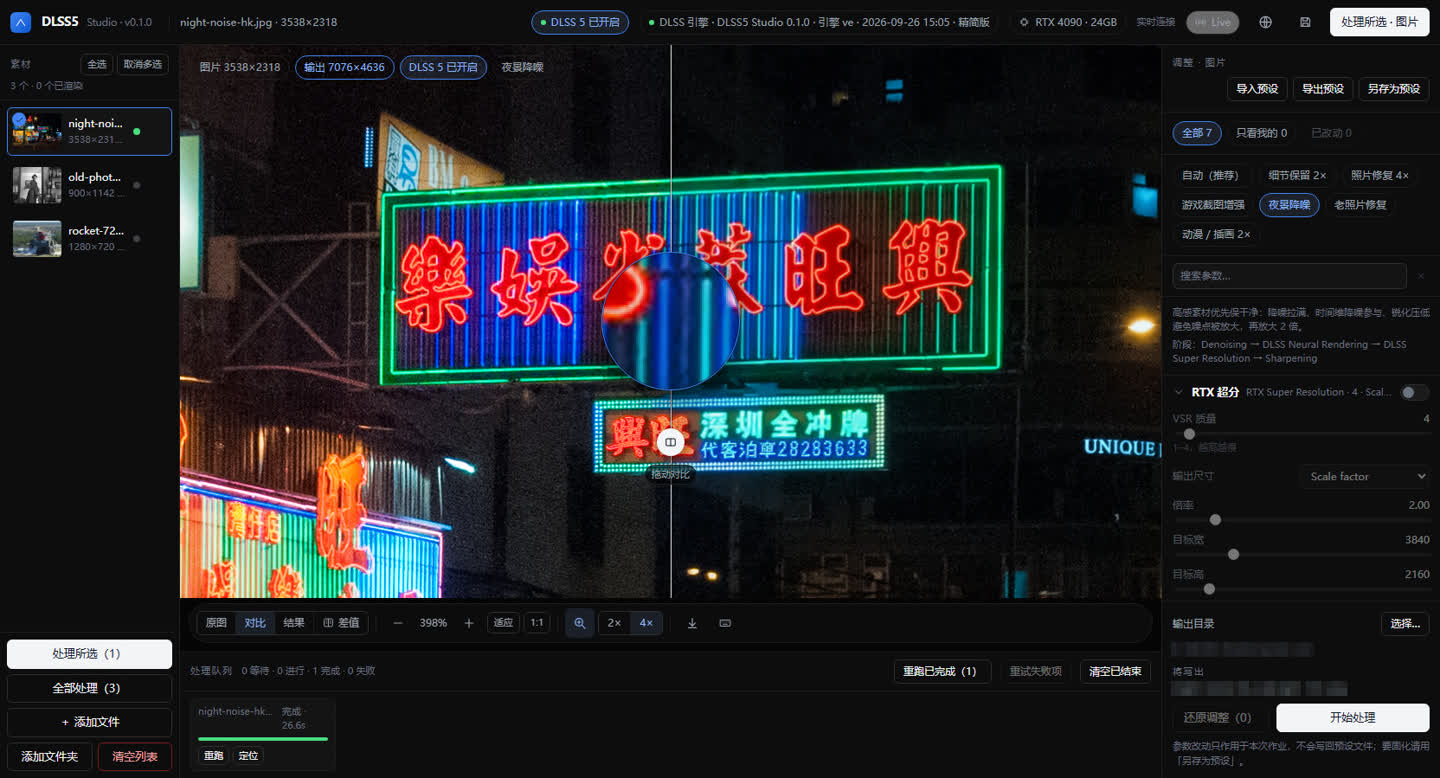The image size is (1440, 778).
Task: Click the keyboard shortcuts icon
Action: (725, 623)
